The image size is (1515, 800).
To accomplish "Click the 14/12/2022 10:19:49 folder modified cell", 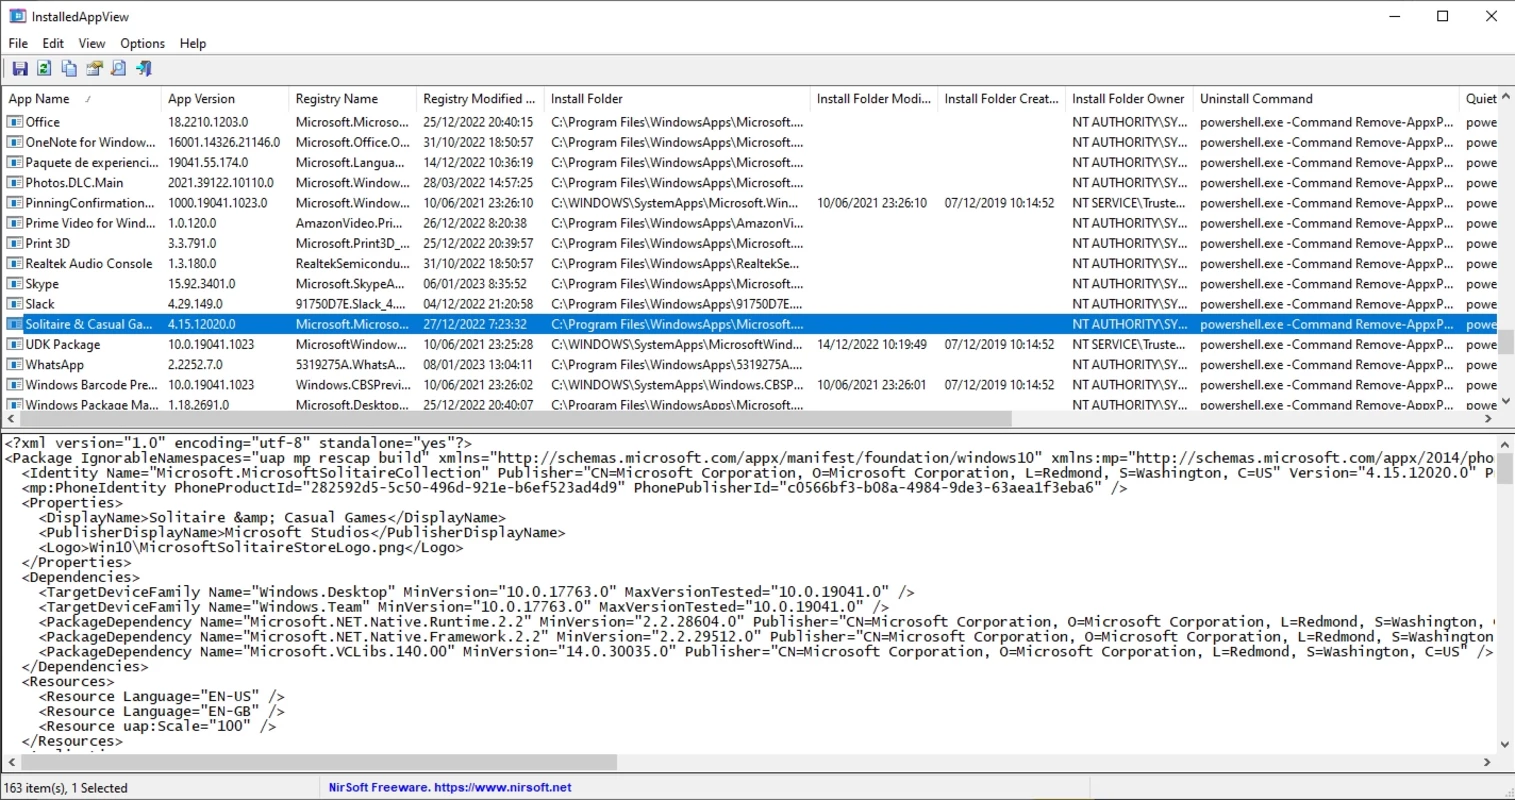I will [872, 344].
